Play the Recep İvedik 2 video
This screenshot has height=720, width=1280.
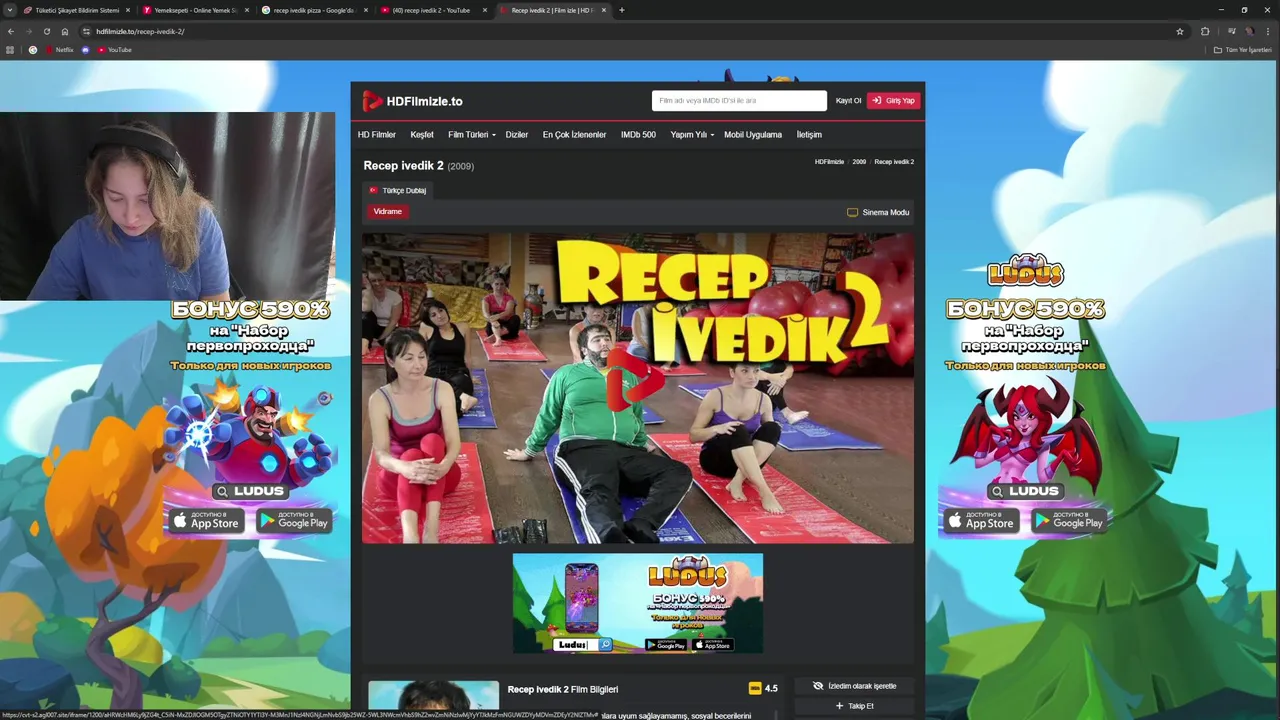635,381
